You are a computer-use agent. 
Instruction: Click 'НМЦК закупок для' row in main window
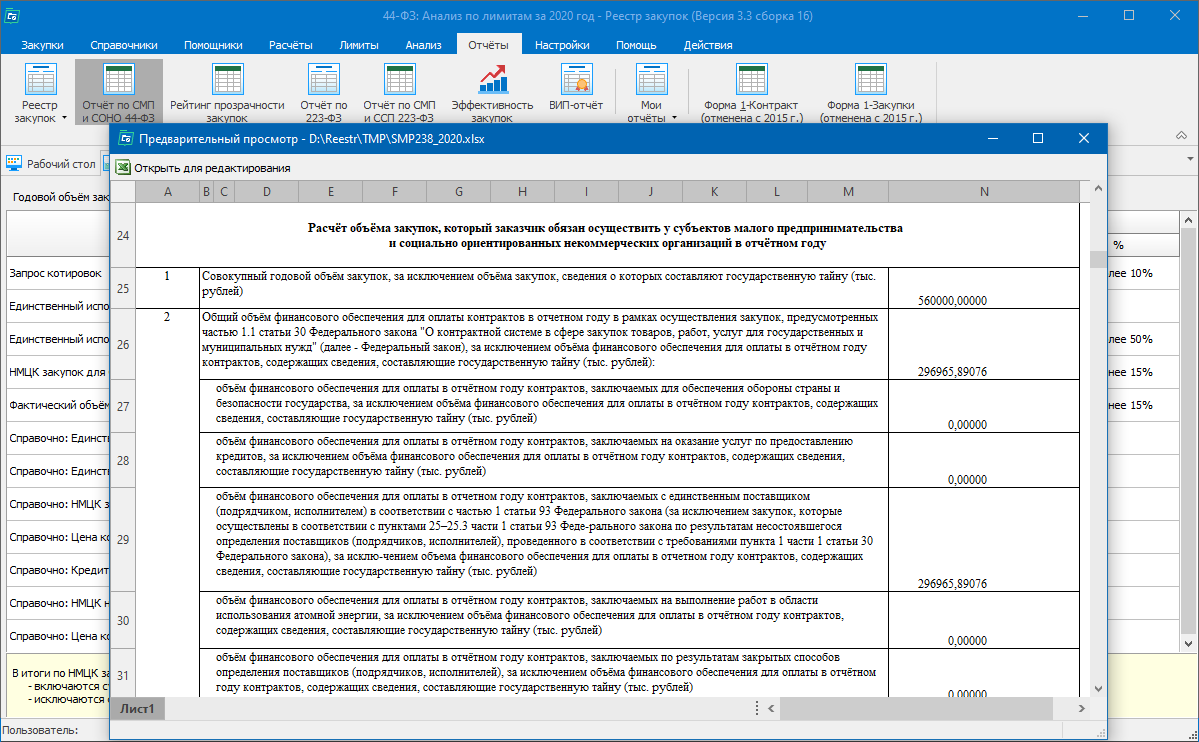58,372
